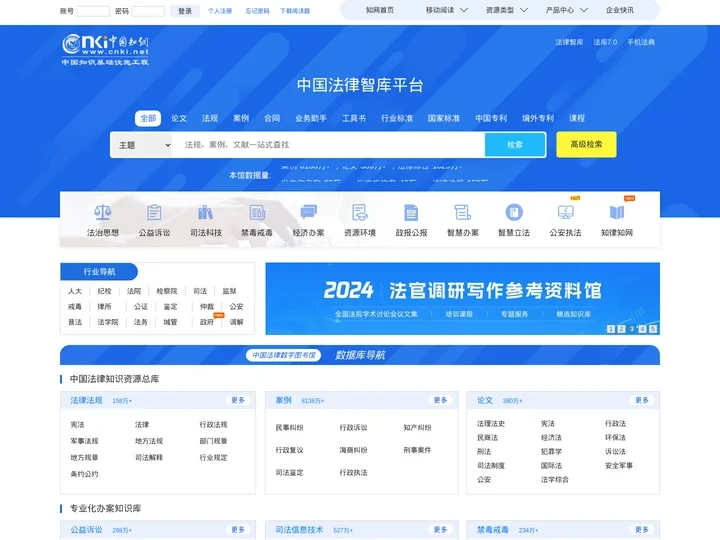The image size is (720, 540).
Task: Open 司法解释 under 法律法规
Action: click(149, 457)
